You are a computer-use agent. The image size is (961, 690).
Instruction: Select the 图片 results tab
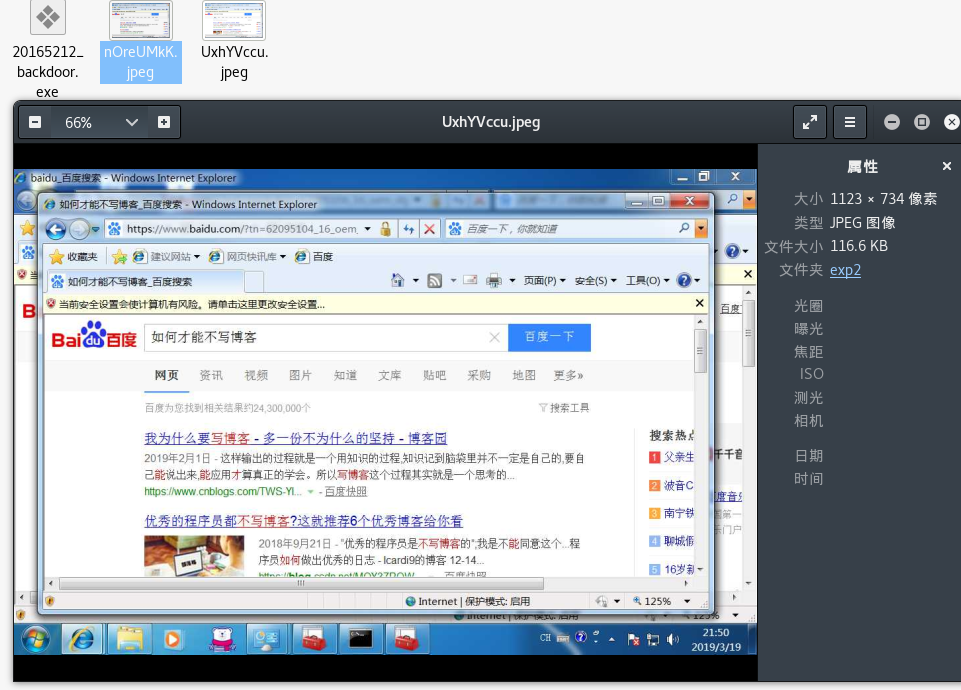point(300,376)
